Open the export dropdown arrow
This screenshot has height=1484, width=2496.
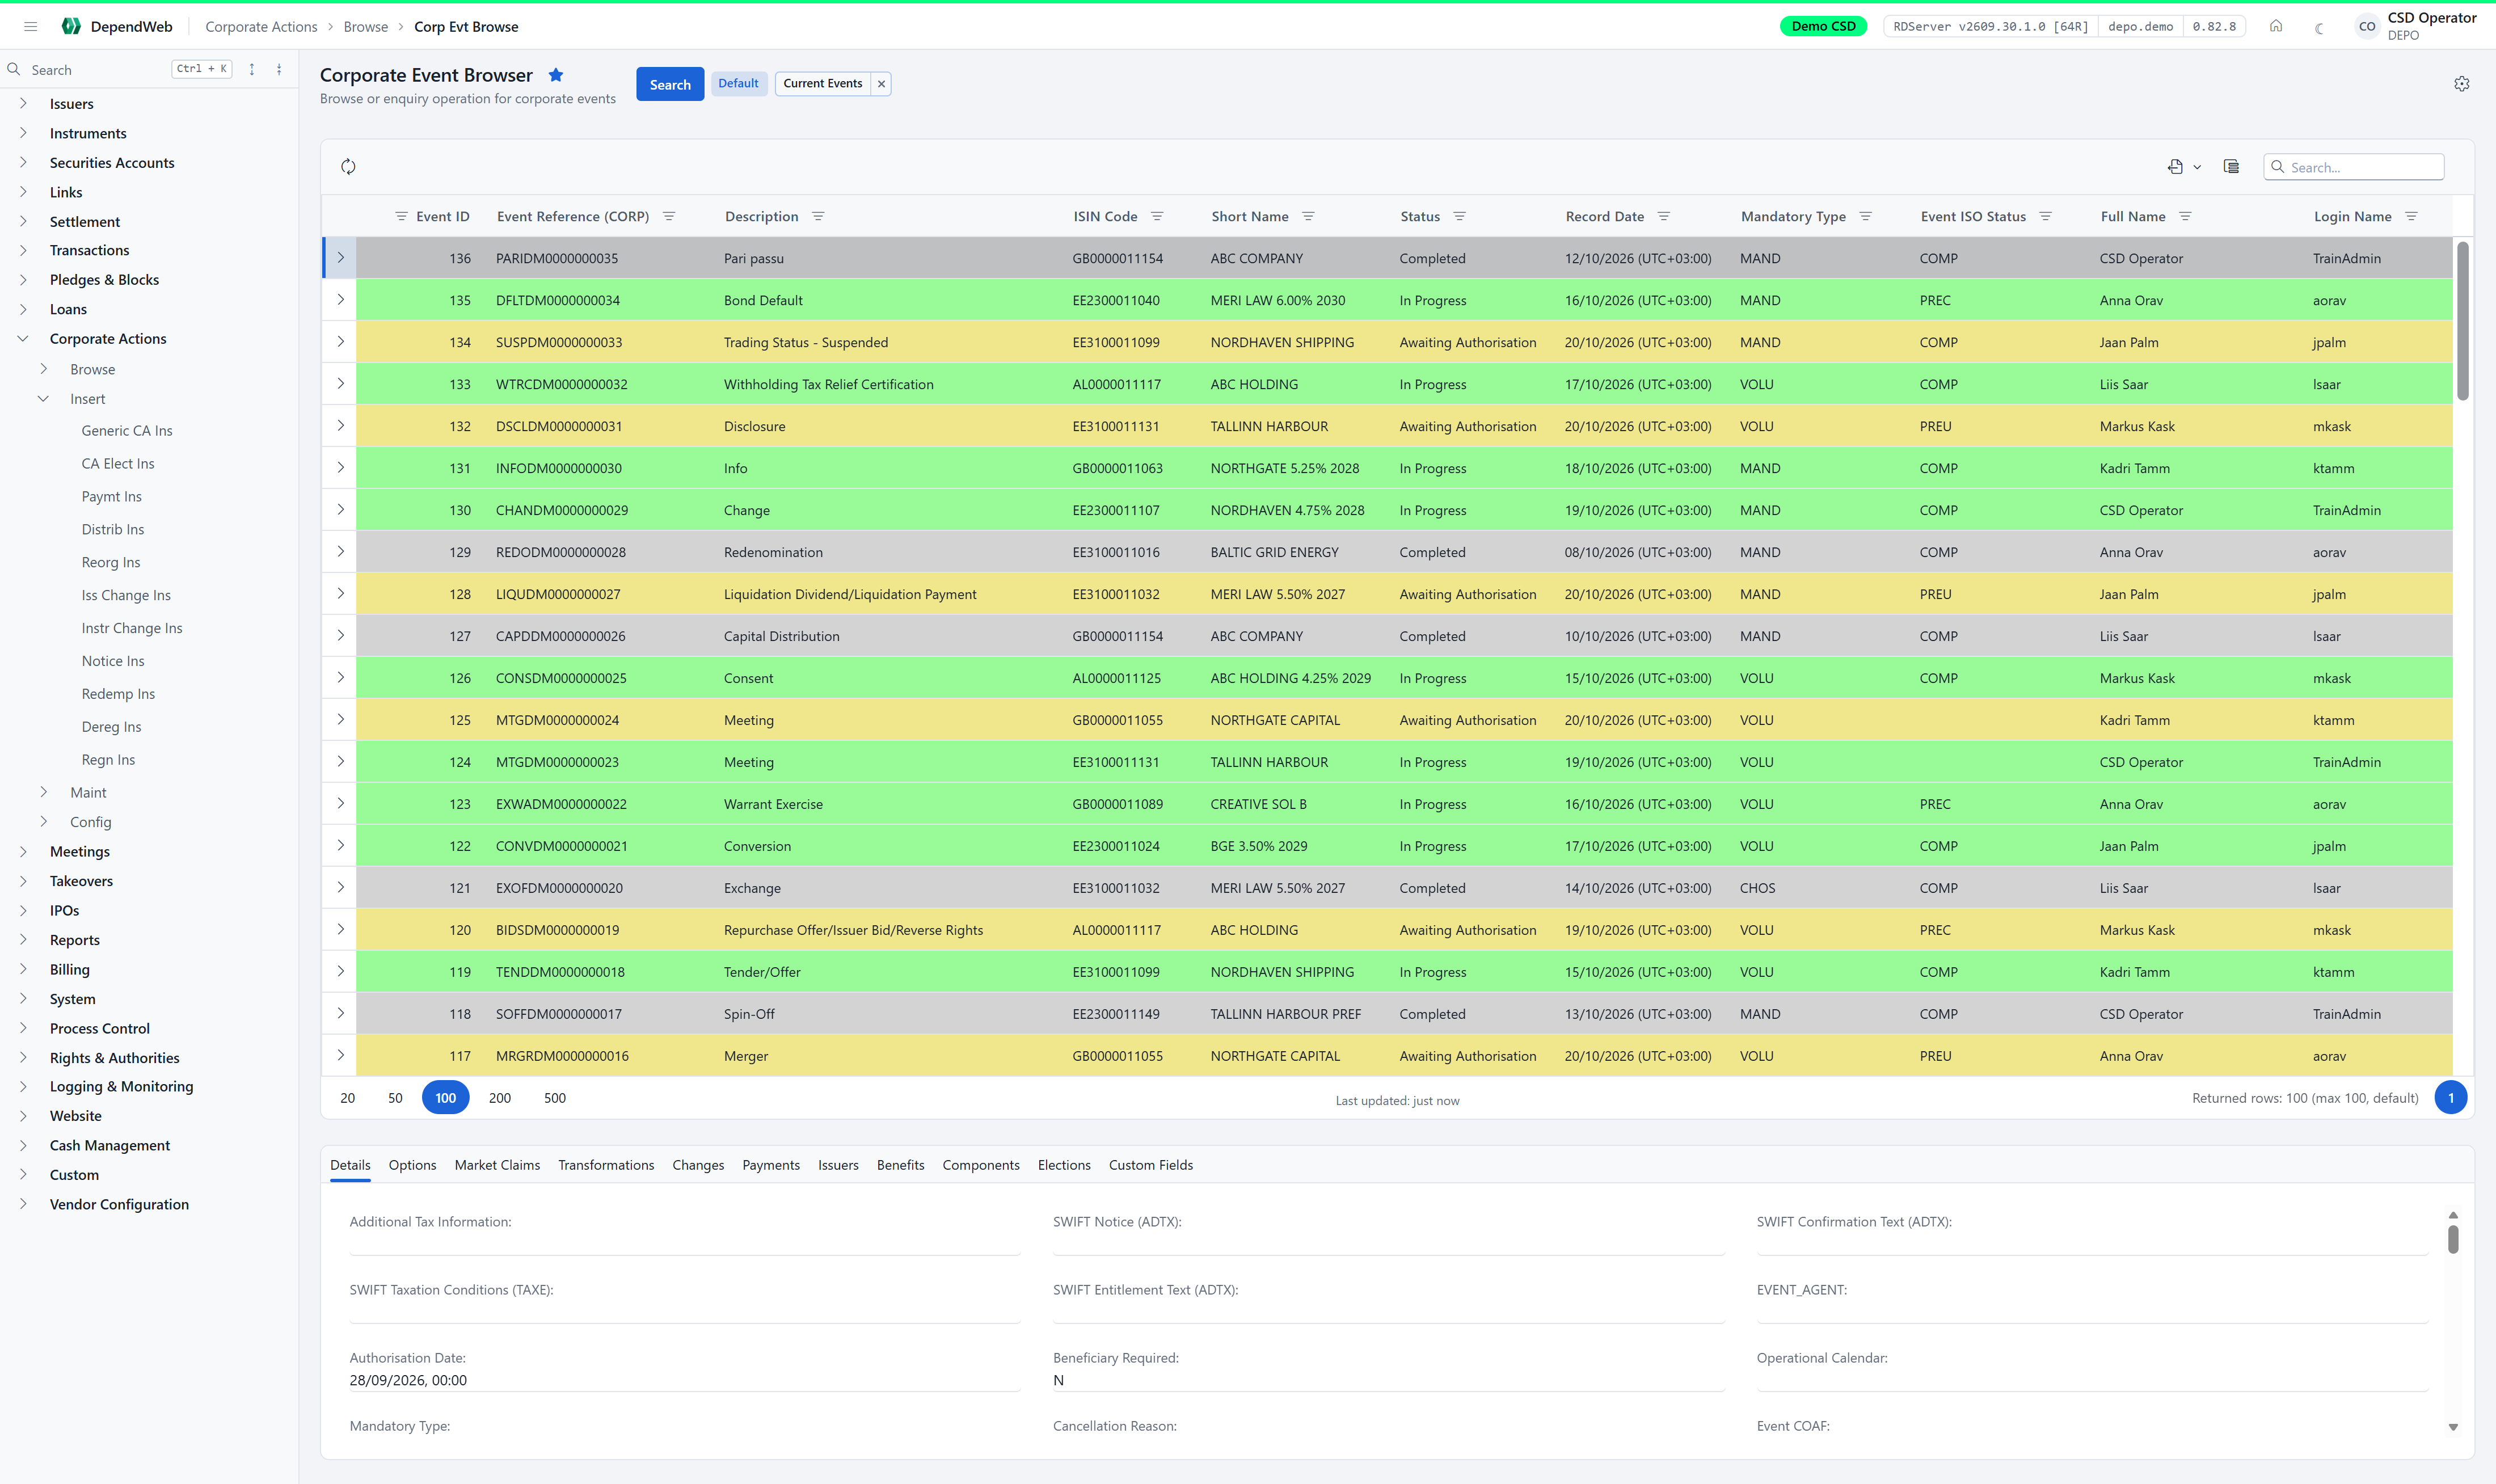click(x=2197, y=167)
